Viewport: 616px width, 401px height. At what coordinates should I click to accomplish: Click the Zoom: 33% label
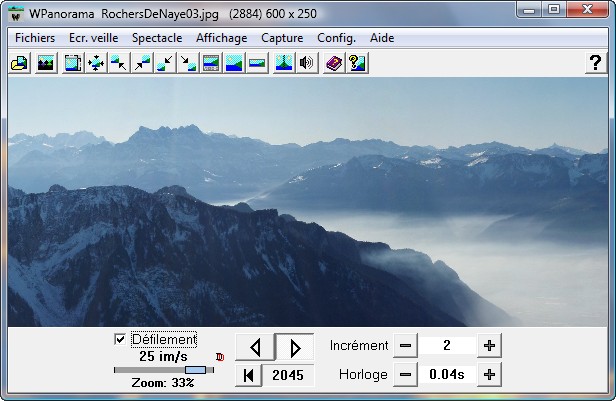163,383
